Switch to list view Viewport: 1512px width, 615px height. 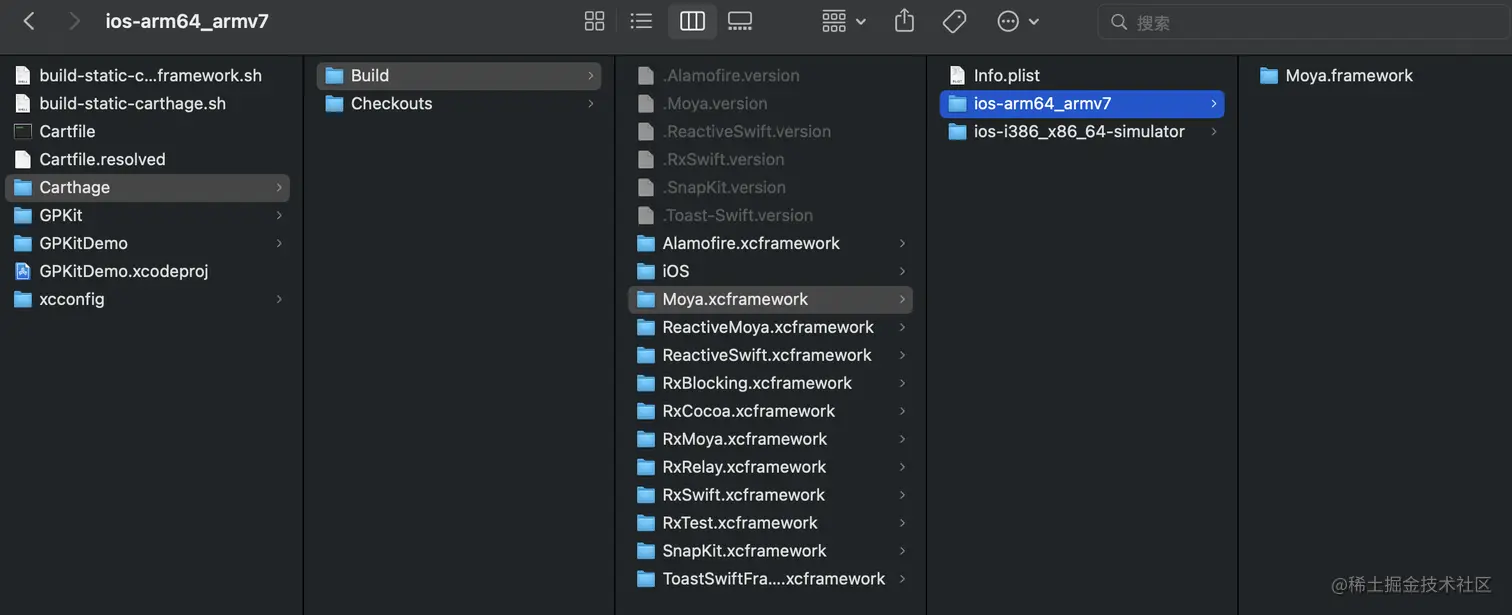tap(642, 21)
